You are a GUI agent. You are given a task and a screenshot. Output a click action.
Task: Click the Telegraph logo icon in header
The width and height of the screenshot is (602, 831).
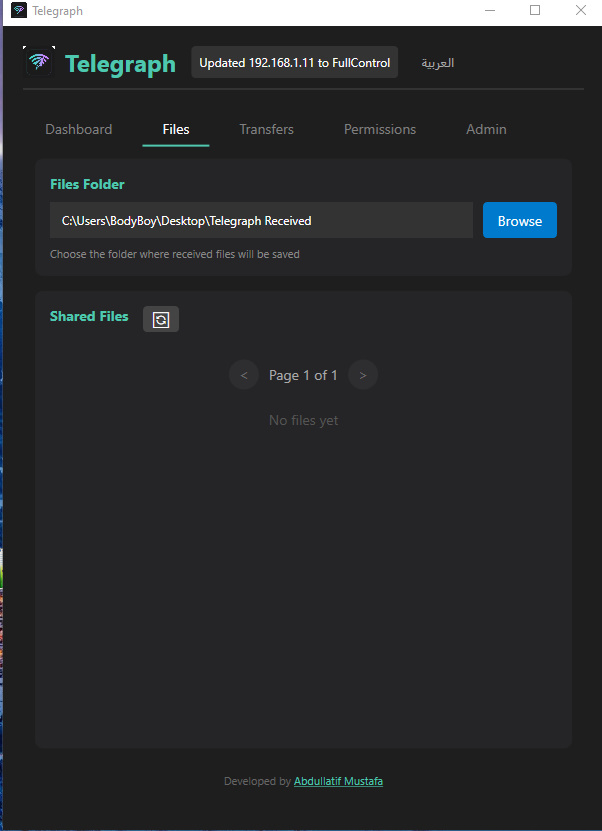click(x=39, y=62)
